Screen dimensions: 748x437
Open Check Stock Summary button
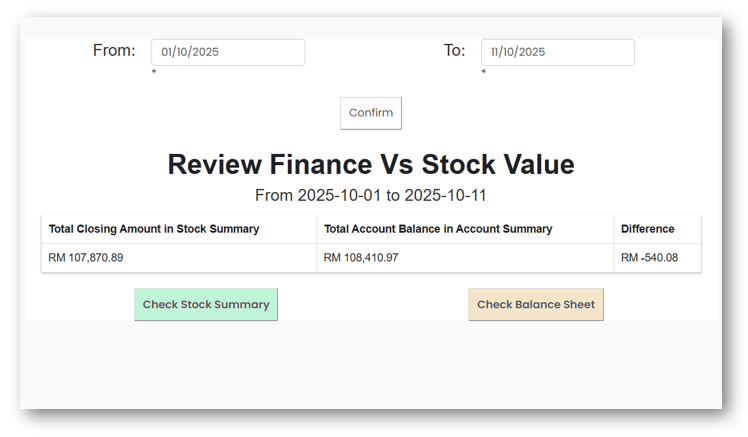tap(206, 304)
